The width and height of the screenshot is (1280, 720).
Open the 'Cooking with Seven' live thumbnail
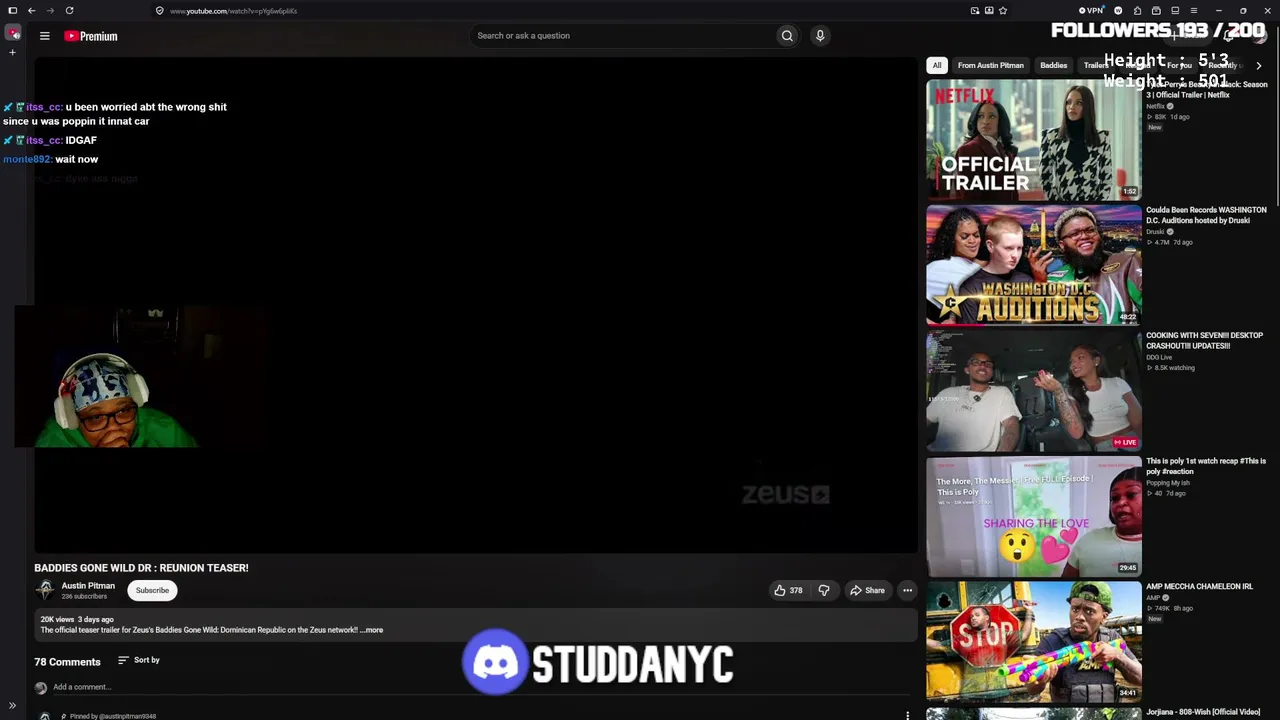pyautogui.click(x=1034, y=391)
